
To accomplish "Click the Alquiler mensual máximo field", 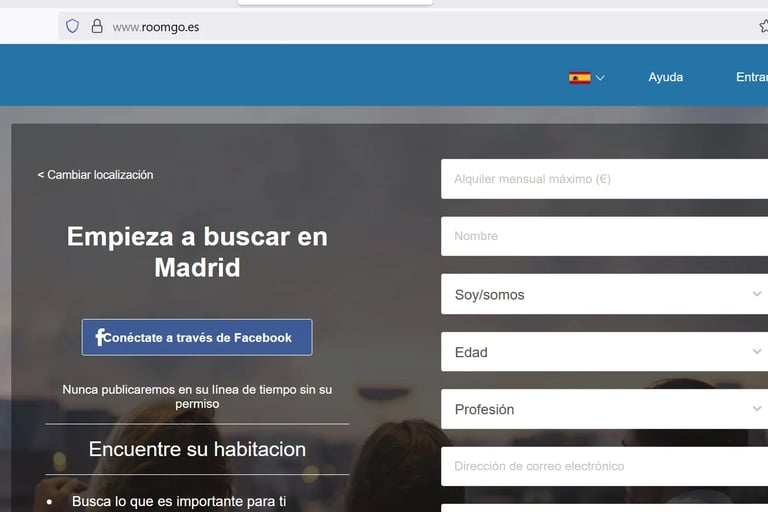I will click(604, 179).
